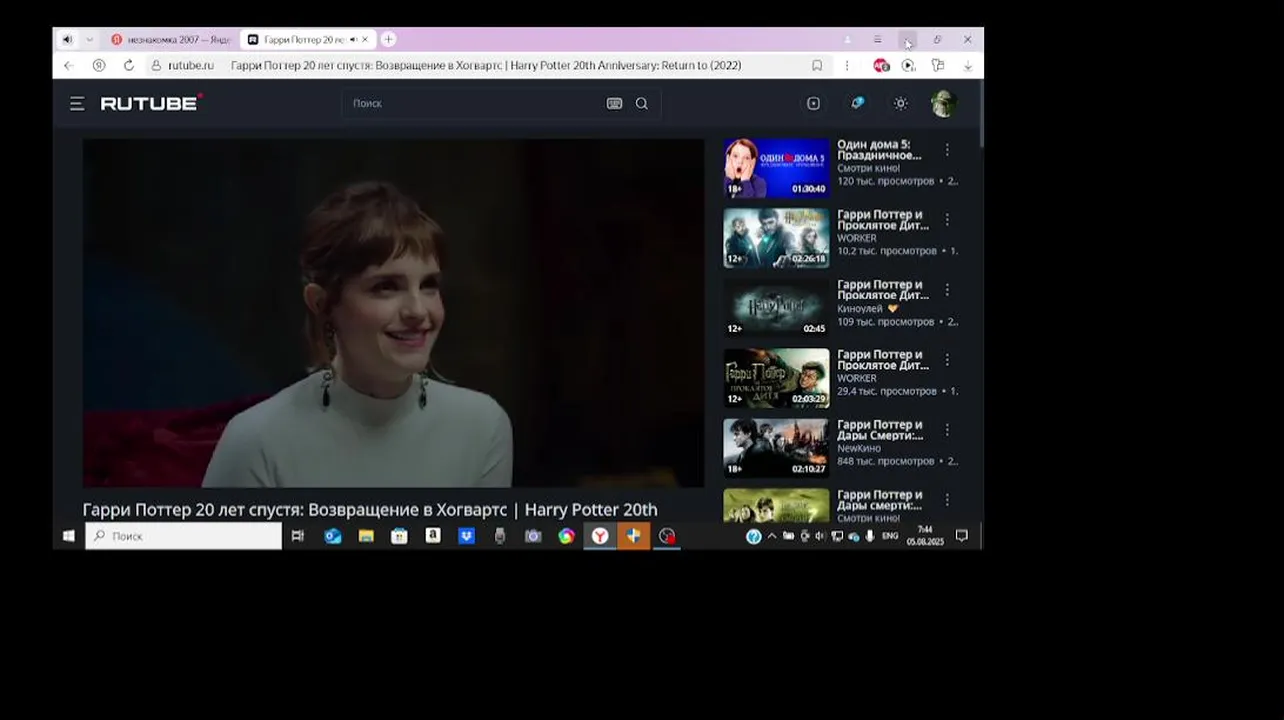This screenshot has height=720, width=1284.
Task: Open the ad blocker extension icon
Action: pos(881,65)
